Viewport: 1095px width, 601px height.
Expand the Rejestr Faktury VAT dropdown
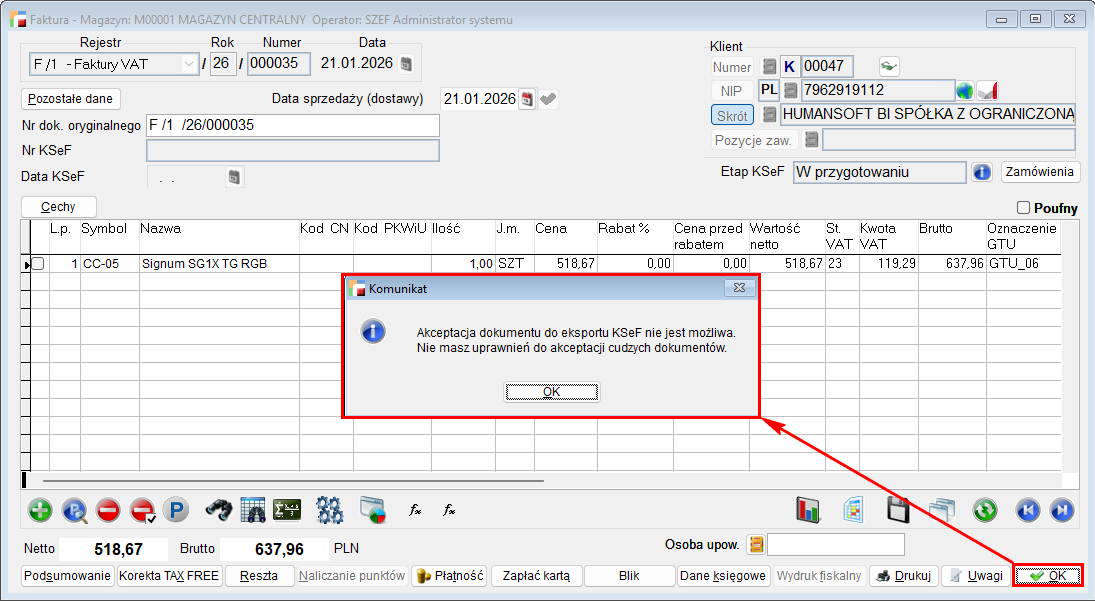(189, 64)
